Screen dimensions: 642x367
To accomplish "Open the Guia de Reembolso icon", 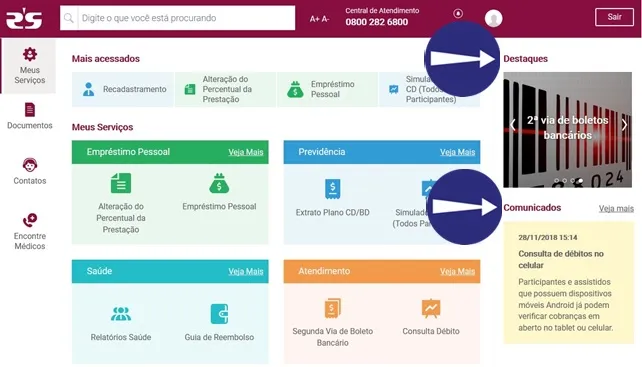I will [219, 314].
